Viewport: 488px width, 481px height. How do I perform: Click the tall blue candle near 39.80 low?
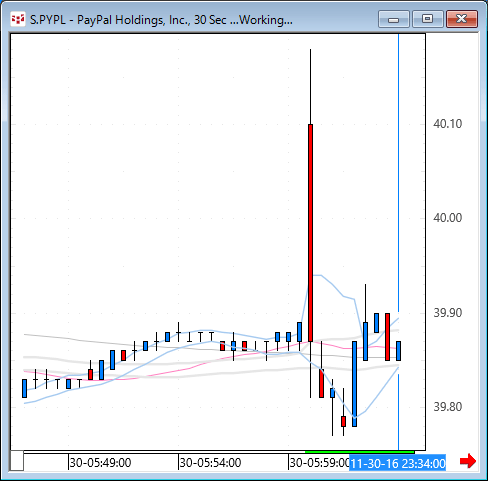354,384
